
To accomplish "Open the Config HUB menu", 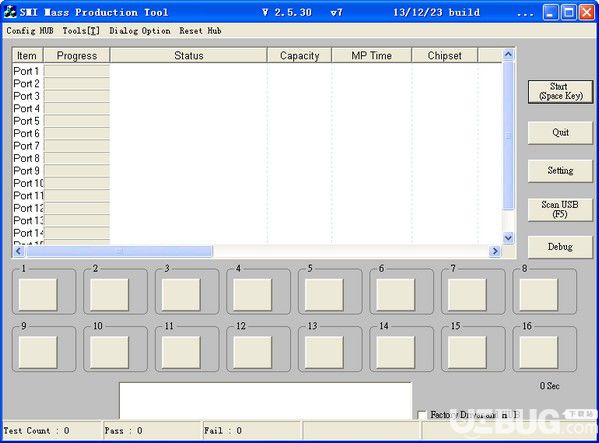I will click(x=30, y=31).
